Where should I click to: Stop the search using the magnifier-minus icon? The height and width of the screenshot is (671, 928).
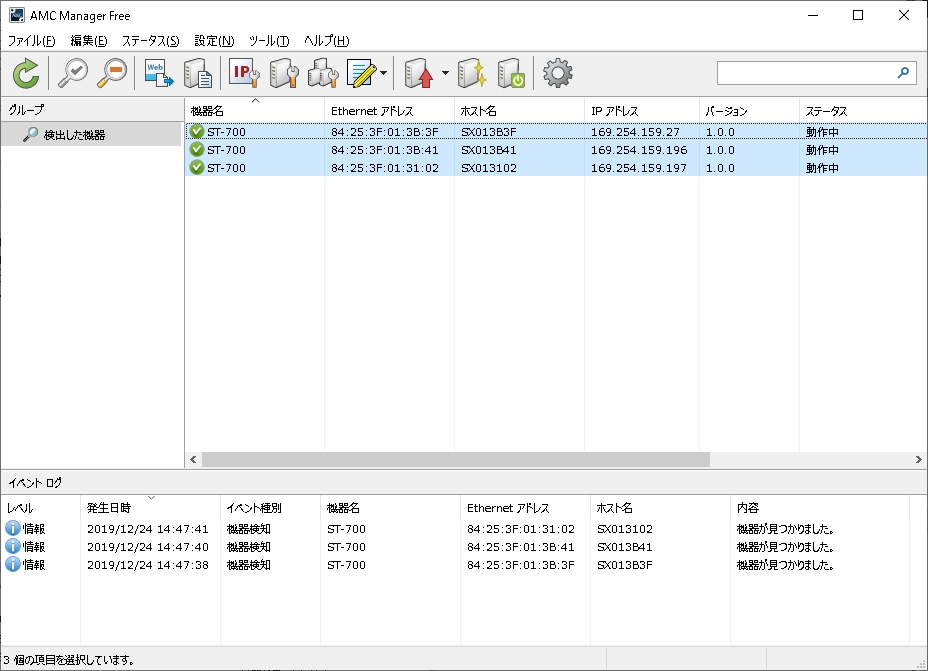click(x=111, y=72)
